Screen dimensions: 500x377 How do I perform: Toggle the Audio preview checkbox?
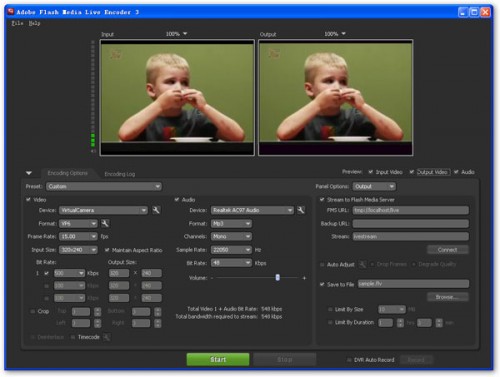[x=456, y=172]
